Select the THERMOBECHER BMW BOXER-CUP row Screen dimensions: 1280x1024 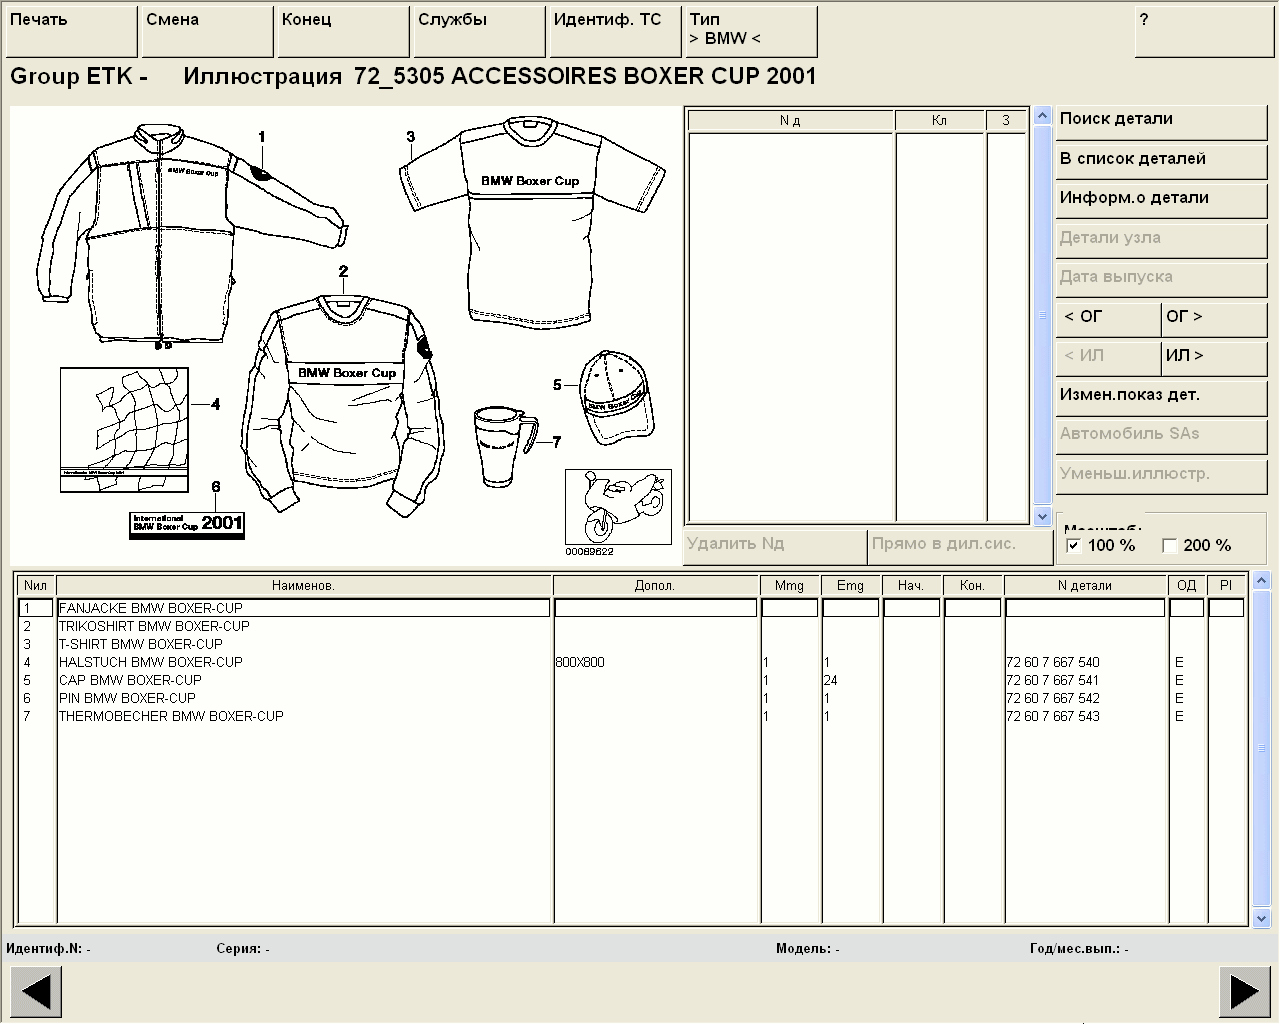click(632, 716)
